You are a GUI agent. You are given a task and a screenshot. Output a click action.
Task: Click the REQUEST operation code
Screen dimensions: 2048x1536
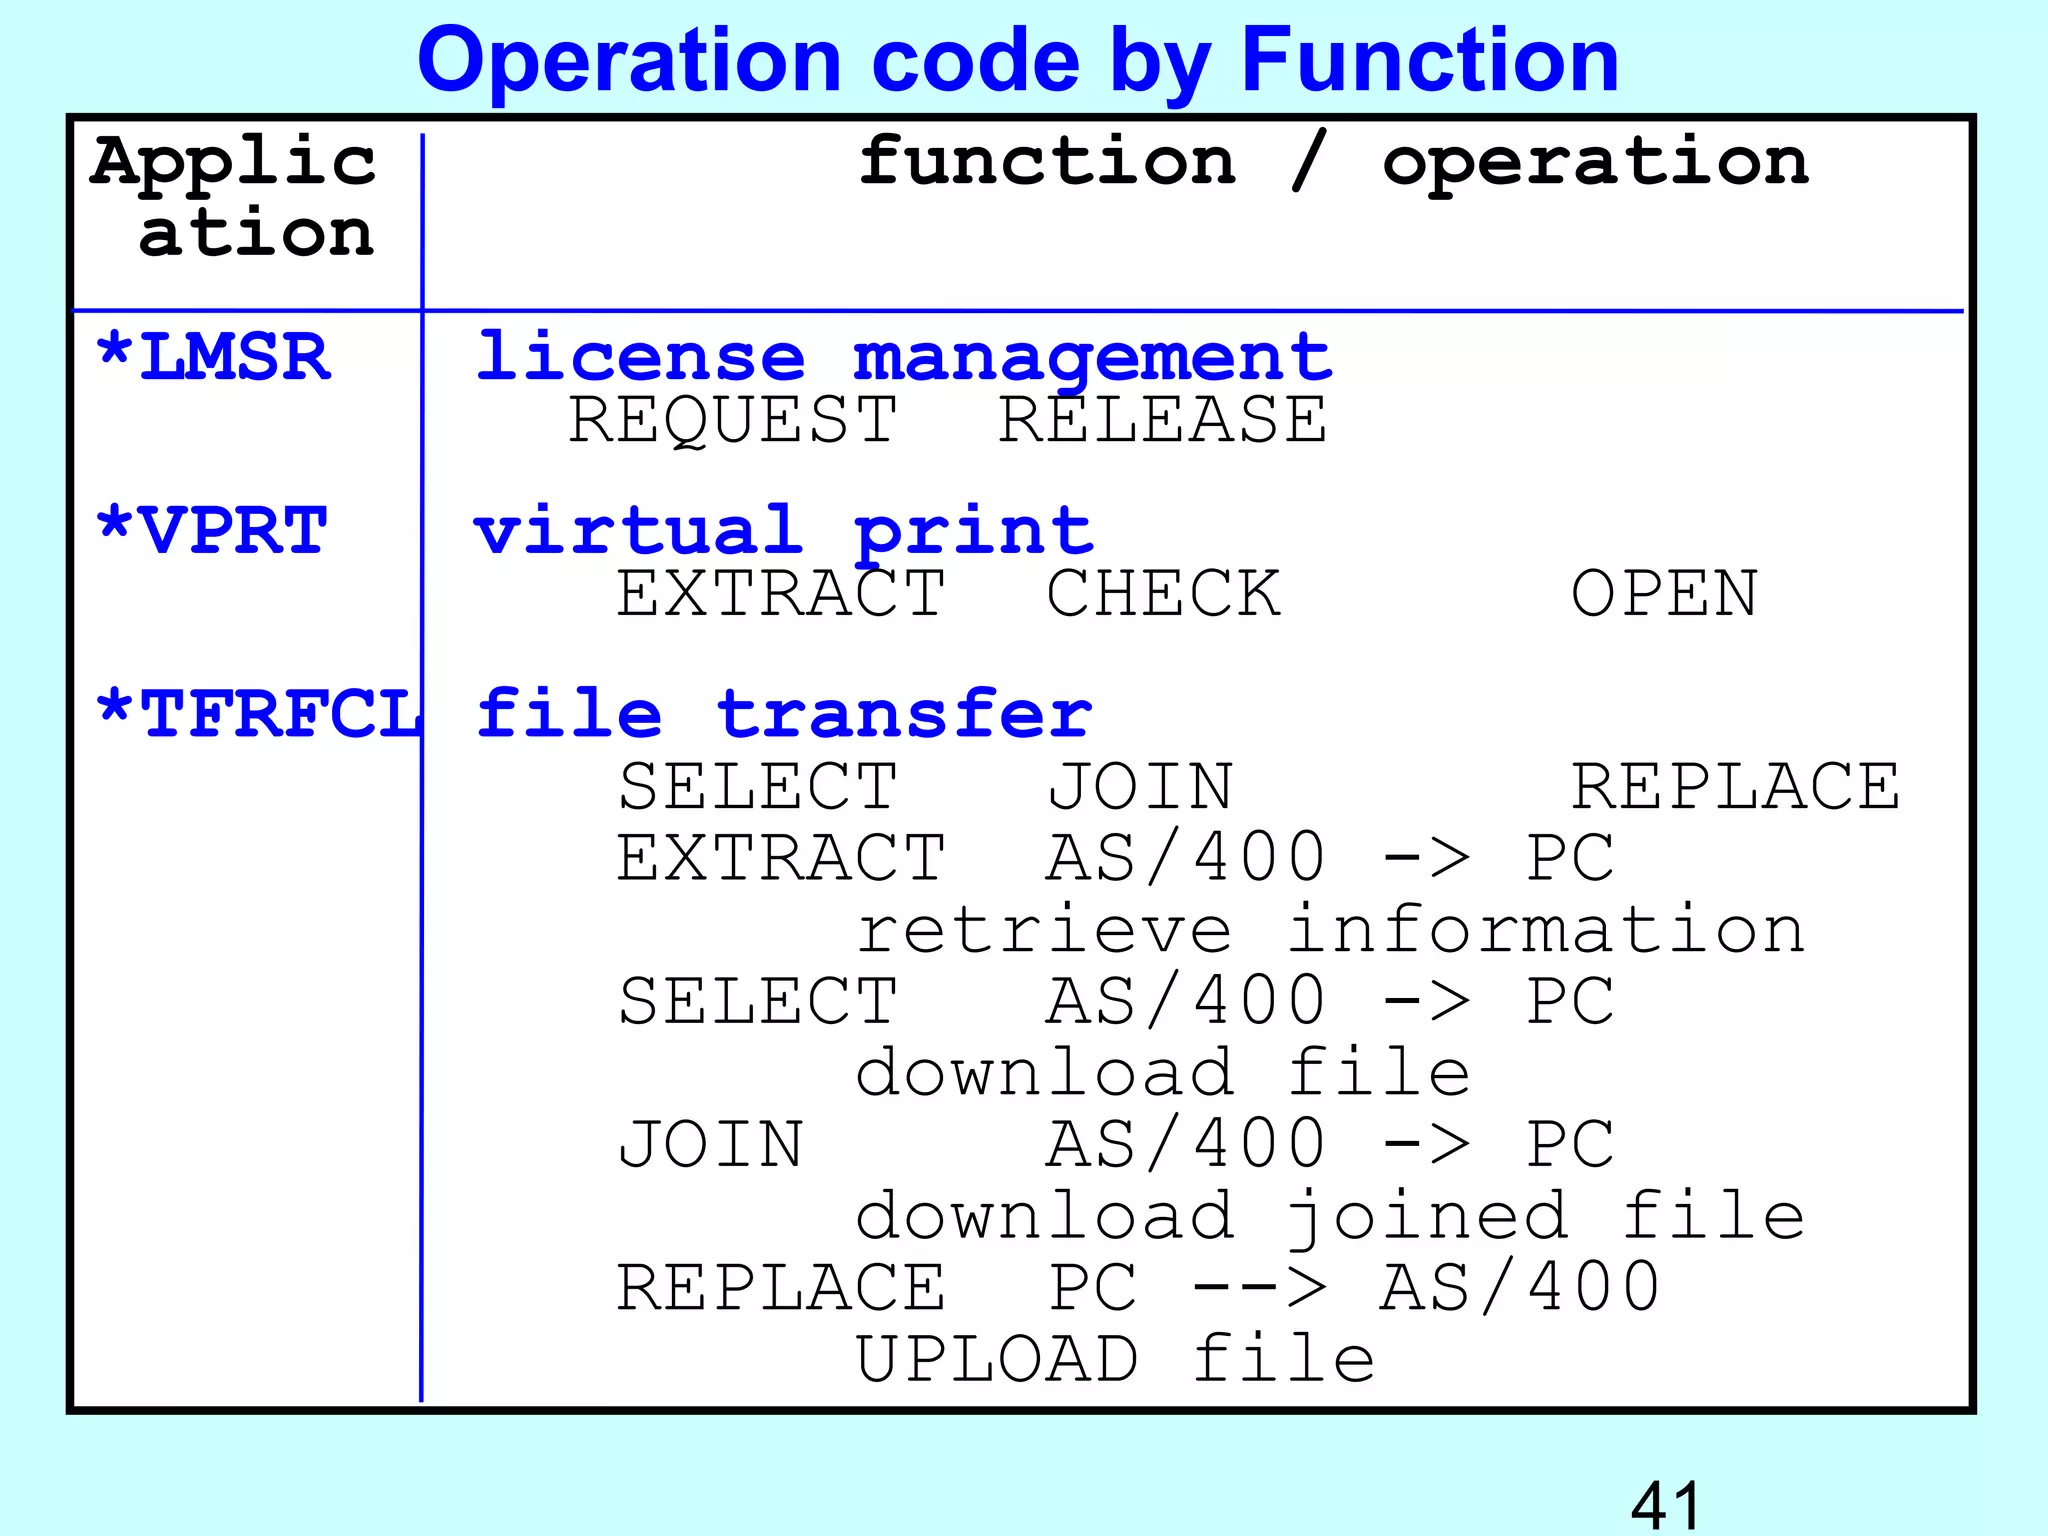[x=733, y=420]
